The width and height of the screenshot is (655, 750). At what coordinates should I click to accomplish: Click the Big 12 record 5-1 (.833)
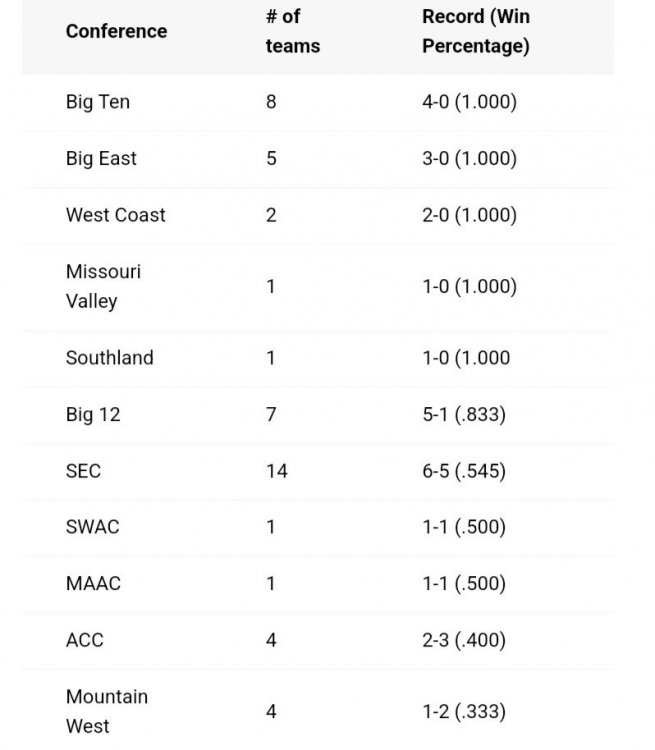tap(464, 414)
